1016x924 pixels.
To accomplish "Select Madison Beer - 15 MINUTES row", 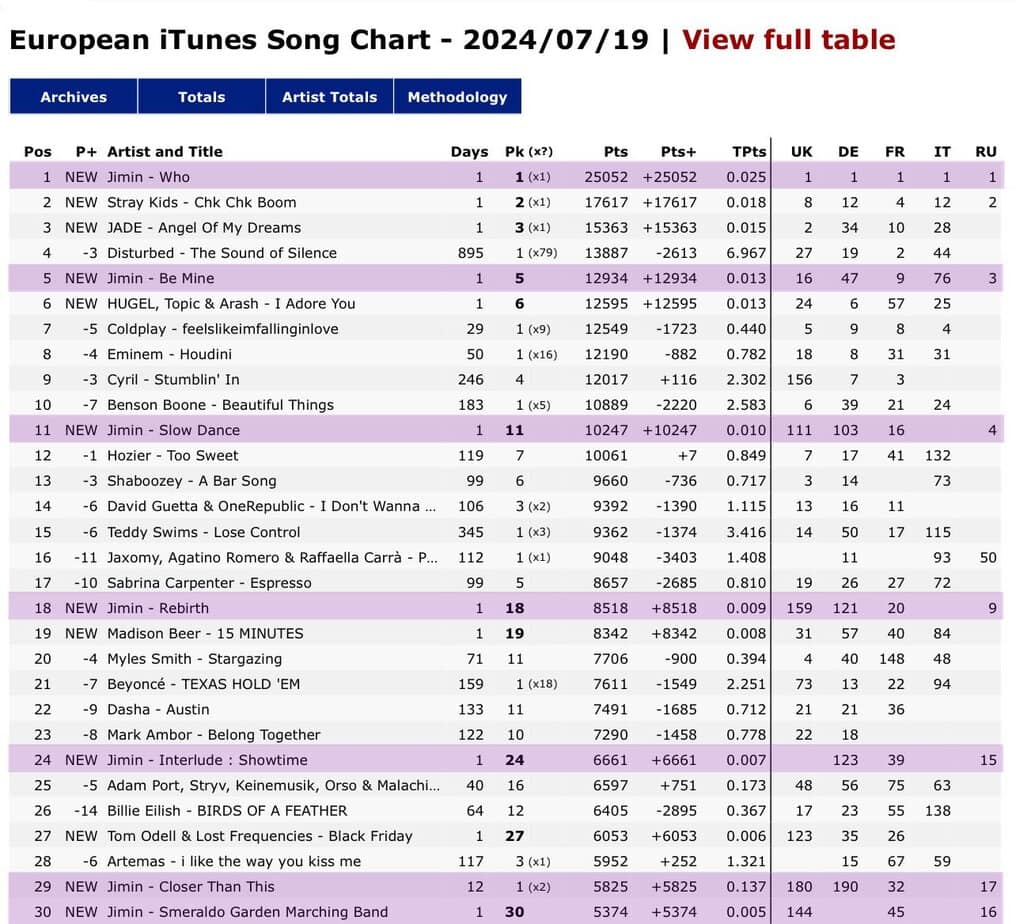I will [205, 633].
